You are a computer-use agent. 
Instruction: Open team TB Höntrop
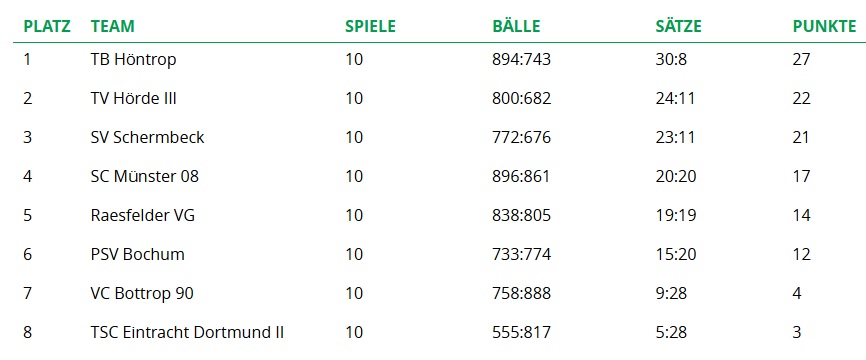[x=134, y=60]
